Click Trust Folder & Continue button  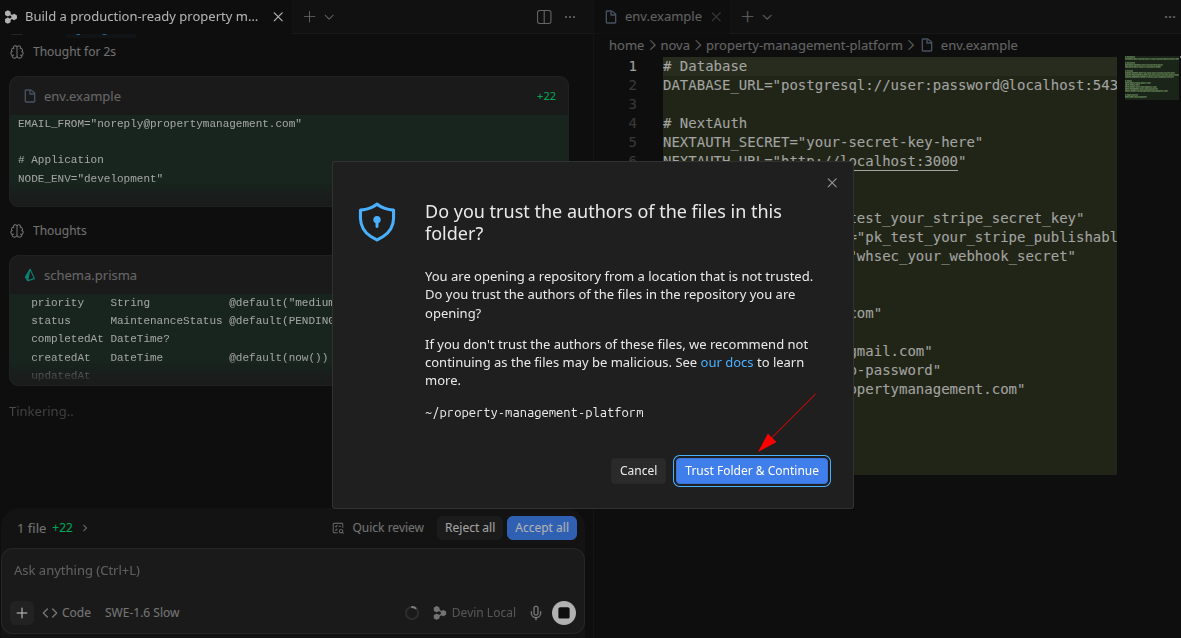pos(752,471)
